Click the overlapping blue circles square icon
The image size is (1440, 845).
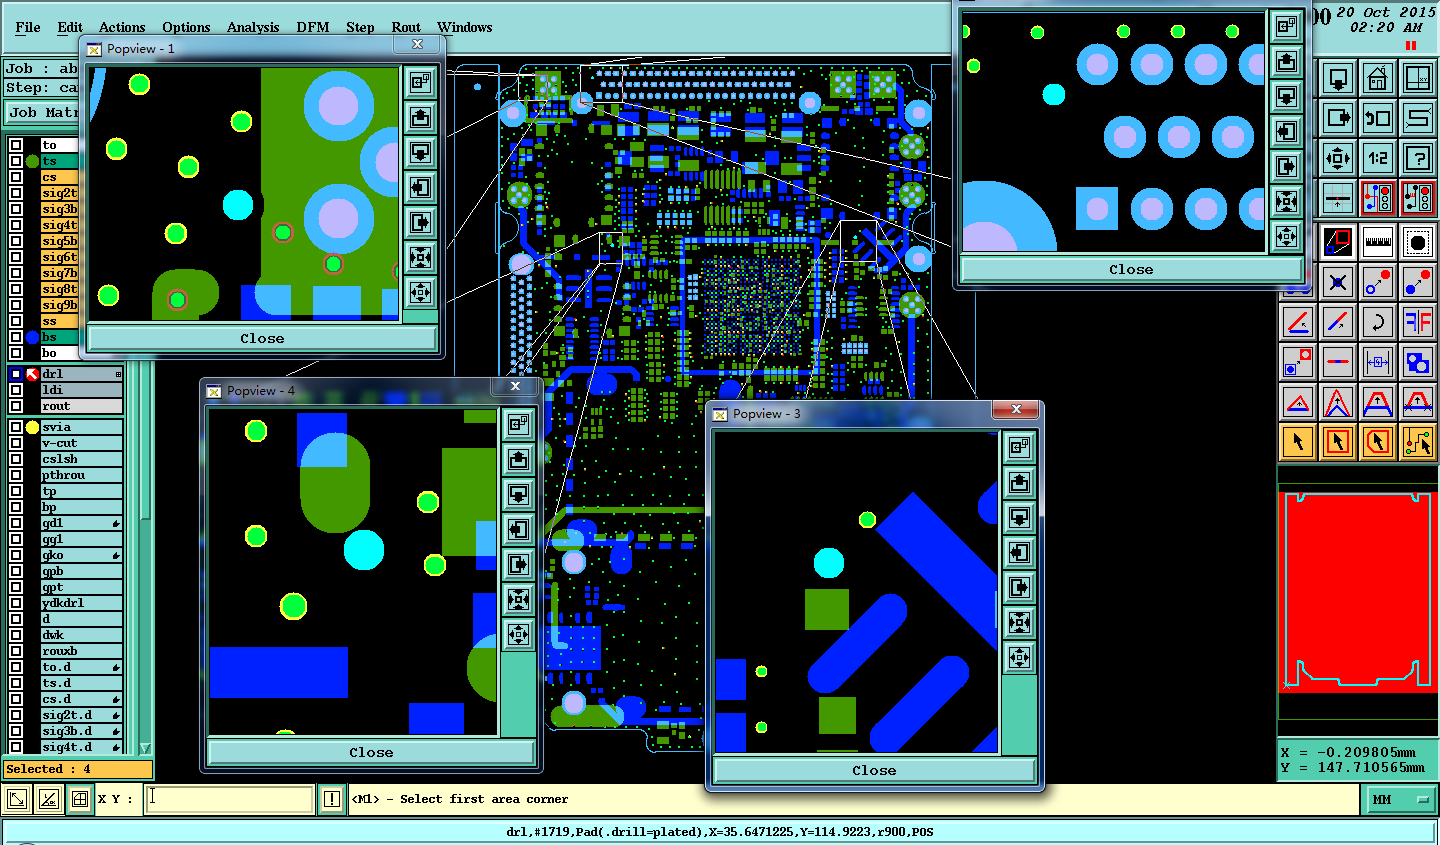coord(1417,362)
